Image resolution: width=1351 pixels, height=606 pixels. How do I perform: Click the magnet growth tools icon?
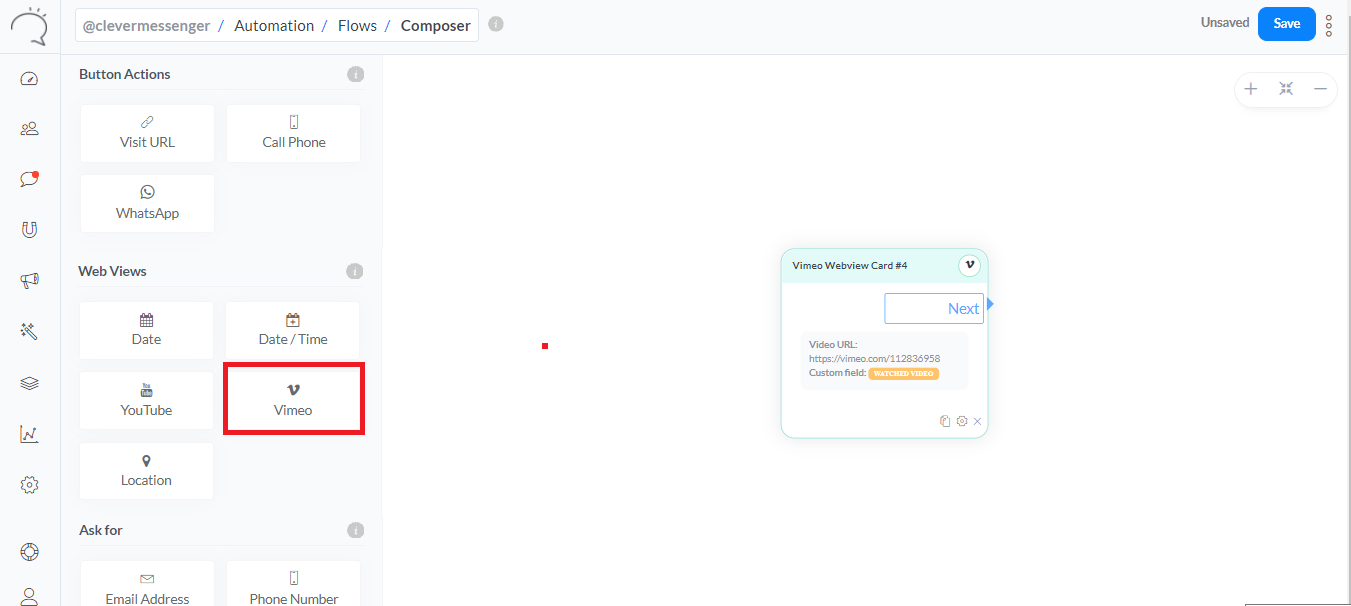(x=29, y=230)
